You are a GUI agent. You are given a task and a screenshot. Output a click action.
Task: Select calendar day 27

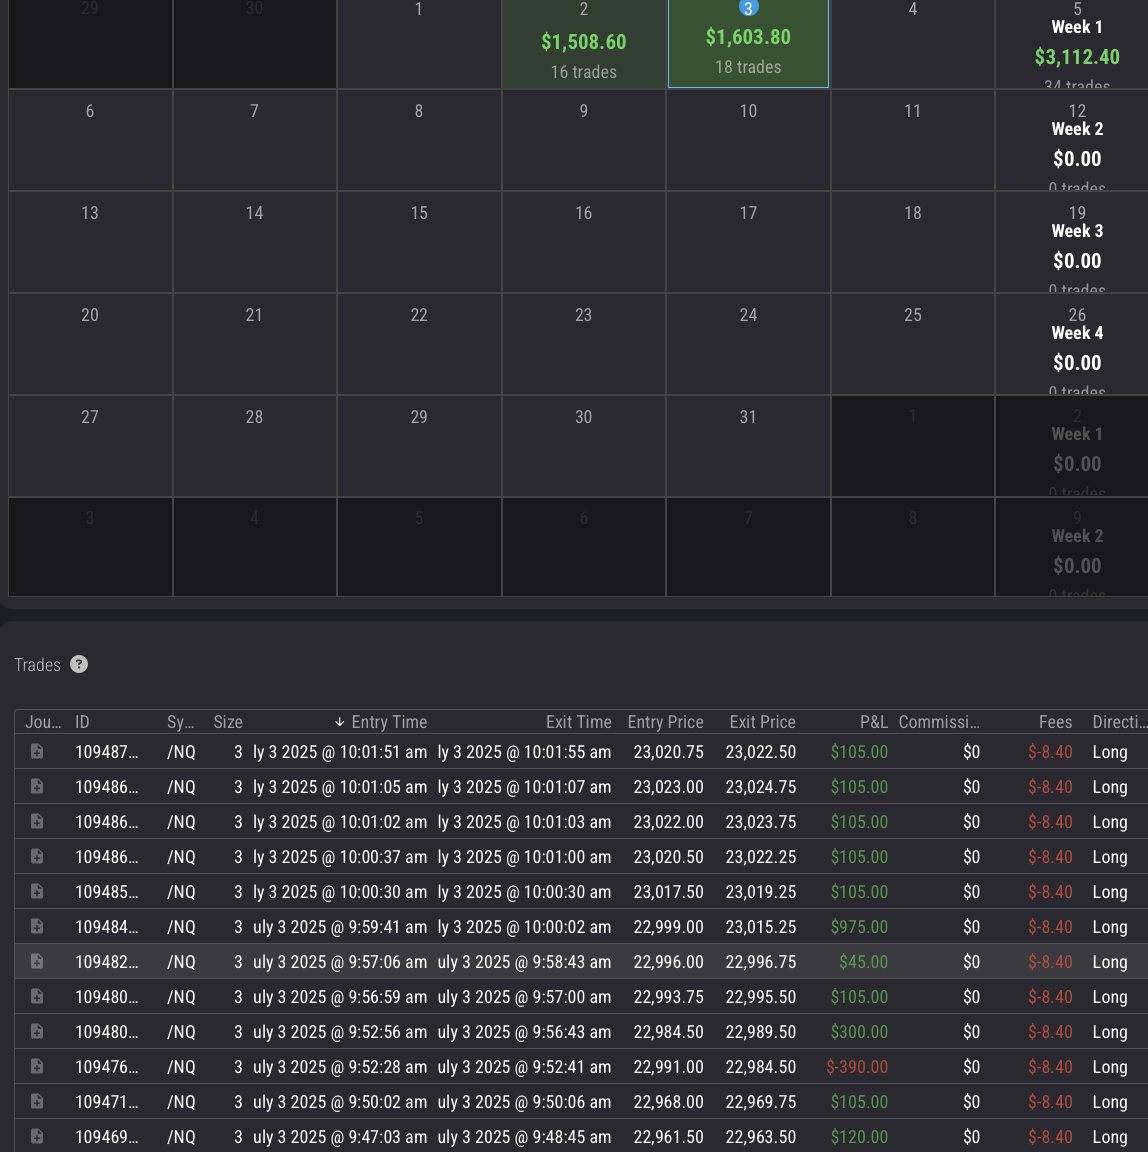click(90, 447)
